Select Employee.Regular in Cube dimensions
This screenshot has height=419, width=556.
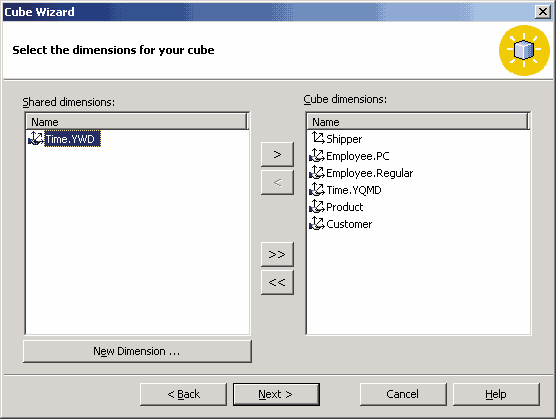coord(369,173)
